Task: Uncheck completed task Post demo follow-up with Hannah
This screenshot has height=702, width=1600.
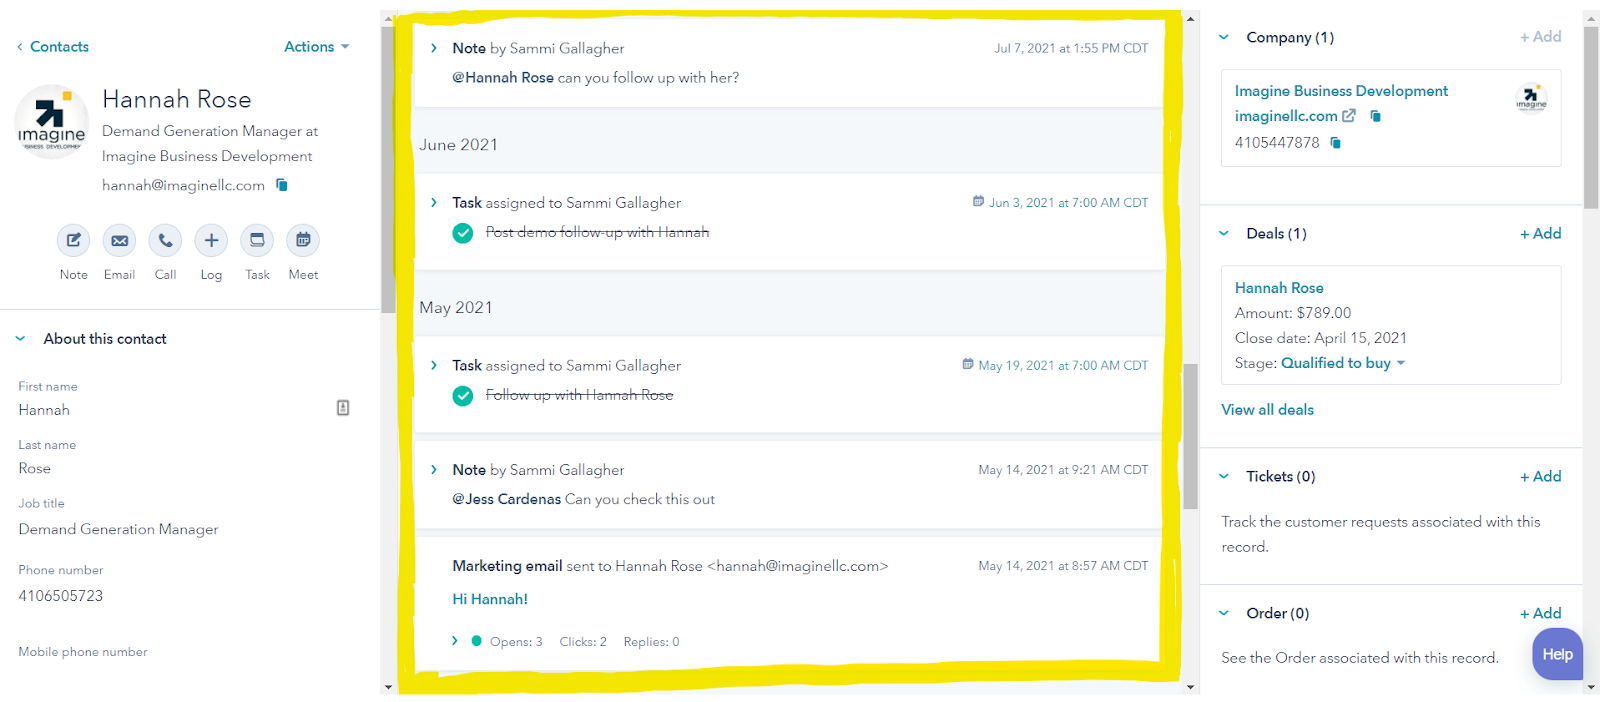Action: pyautogui.click(x=463, y=233)
